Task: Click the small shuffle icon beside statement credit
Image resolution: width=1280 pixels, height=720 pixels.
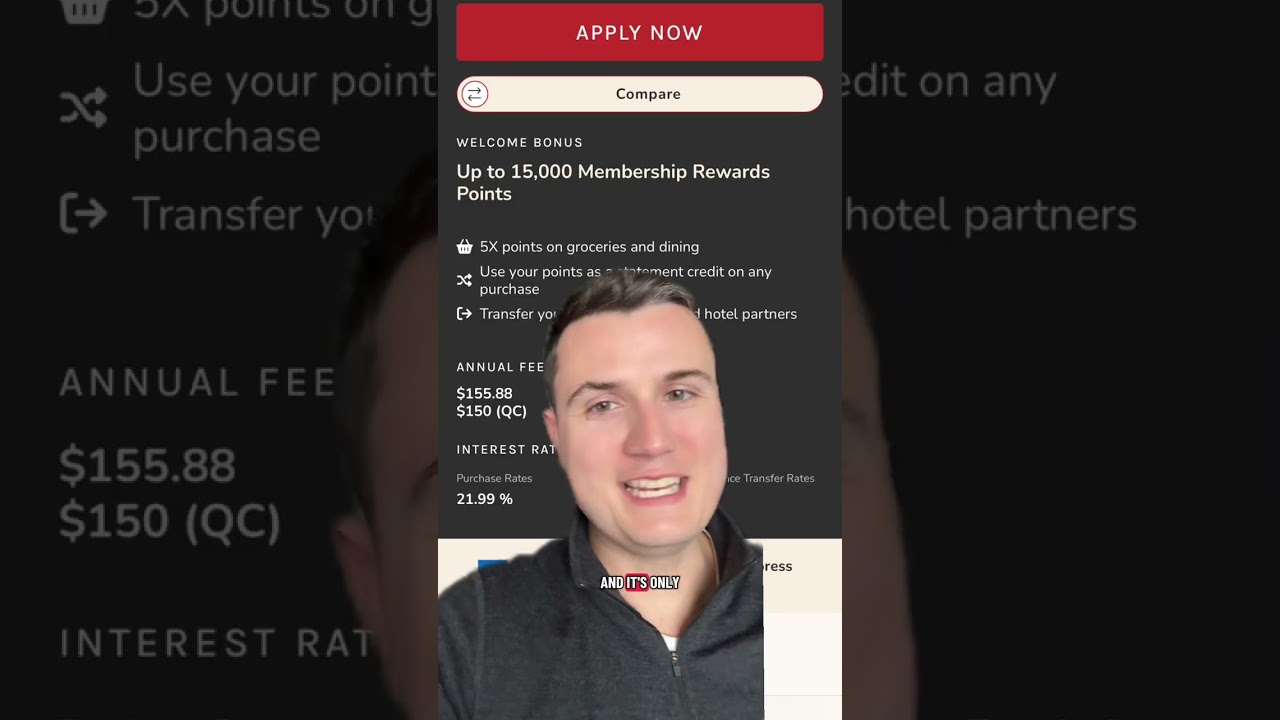Action: click(x=464, y=280)
